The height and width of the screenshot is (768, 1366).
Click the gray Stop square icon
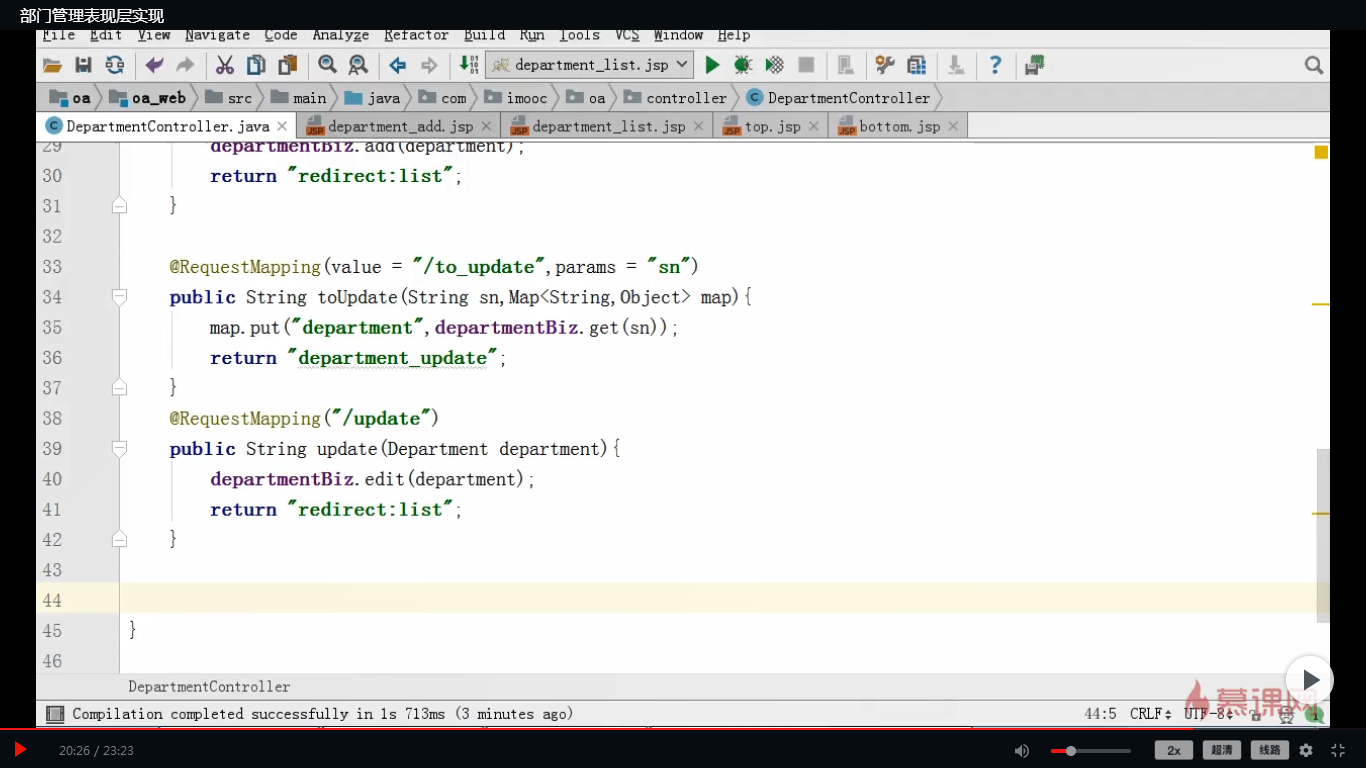[x=806, y=65]
